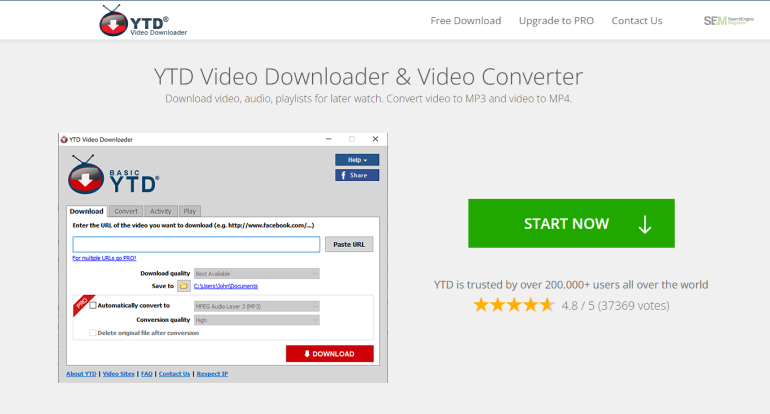Click the Paste URL button
770x414 pixels.
pyautogui.click(x=349, y=244)
